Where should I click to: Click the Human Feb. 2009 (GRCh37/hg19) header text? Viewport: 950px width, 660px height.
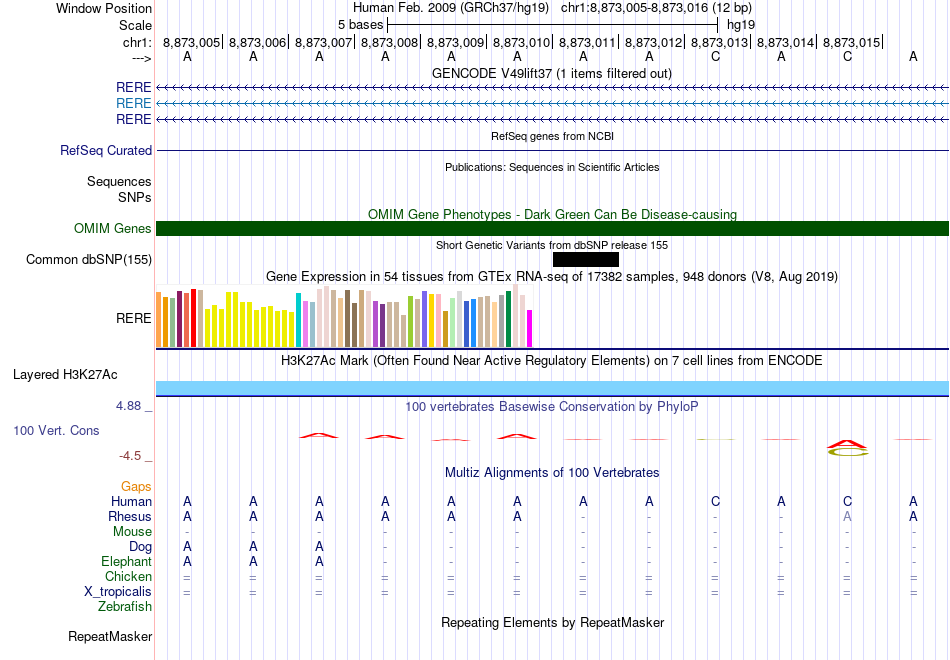451,8
